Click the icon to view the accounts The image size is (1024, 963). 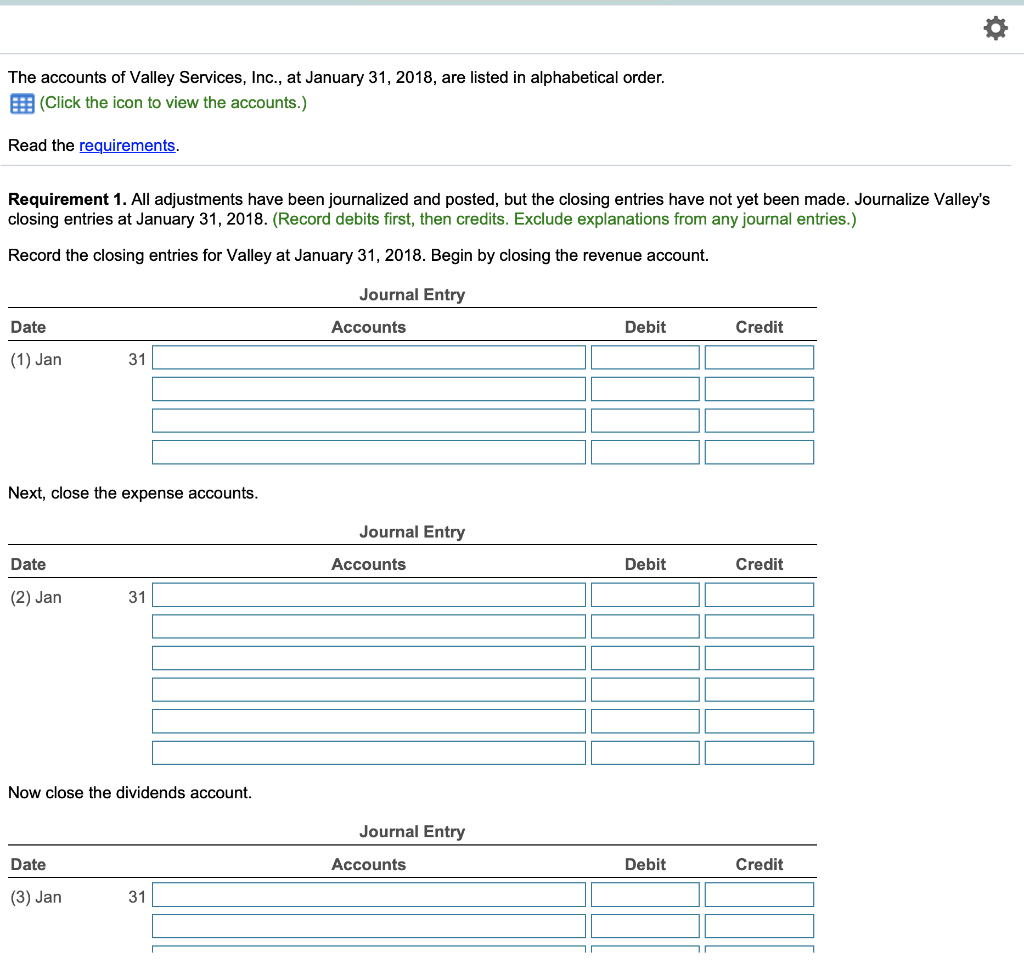click(x=21, y=103)
